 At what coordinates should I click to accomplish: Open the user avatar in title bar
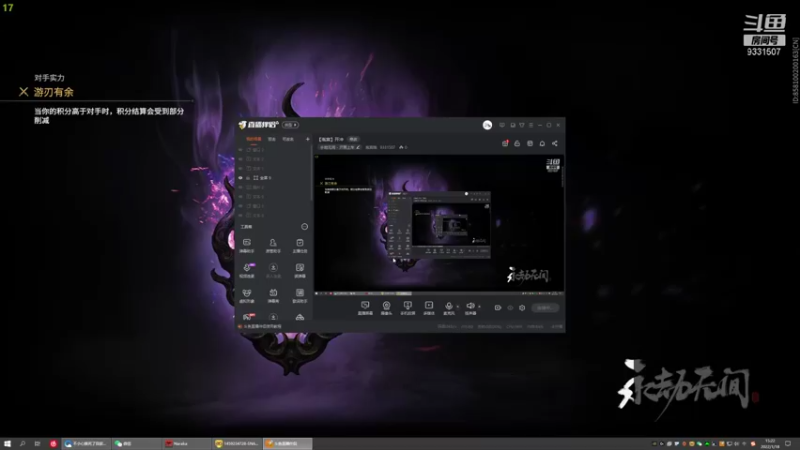pos(487,125)
